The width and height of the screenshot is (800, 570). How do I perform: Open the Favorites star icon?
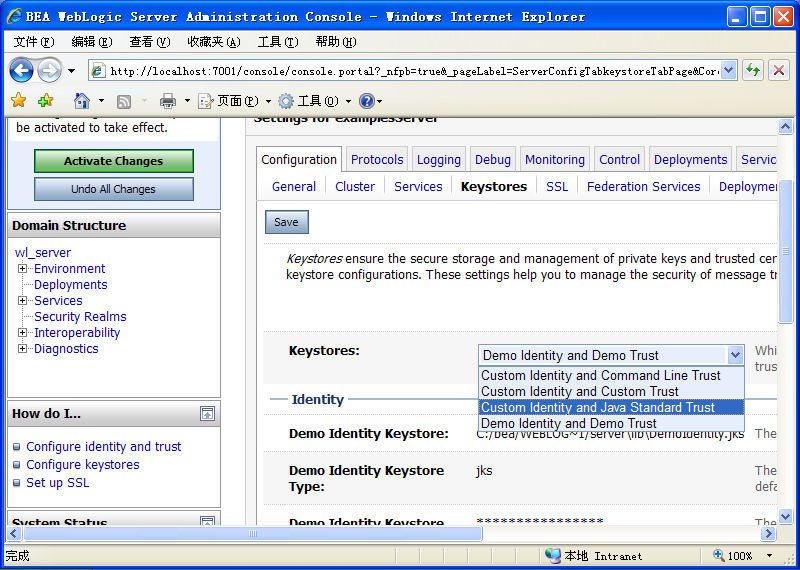pyautogui.click(x=18, y=101)
